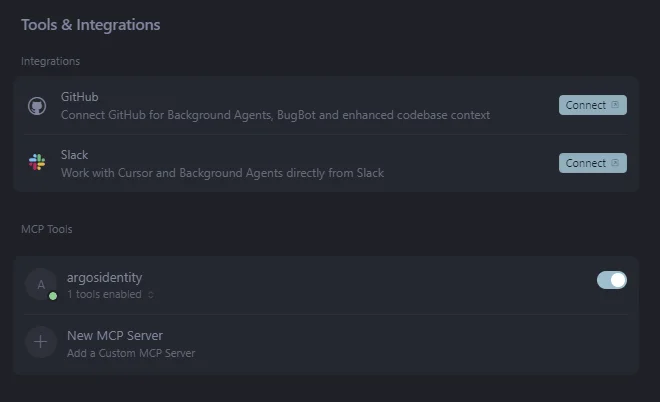
Task: Click the Slack logo icon
Action: click(37, 163)
